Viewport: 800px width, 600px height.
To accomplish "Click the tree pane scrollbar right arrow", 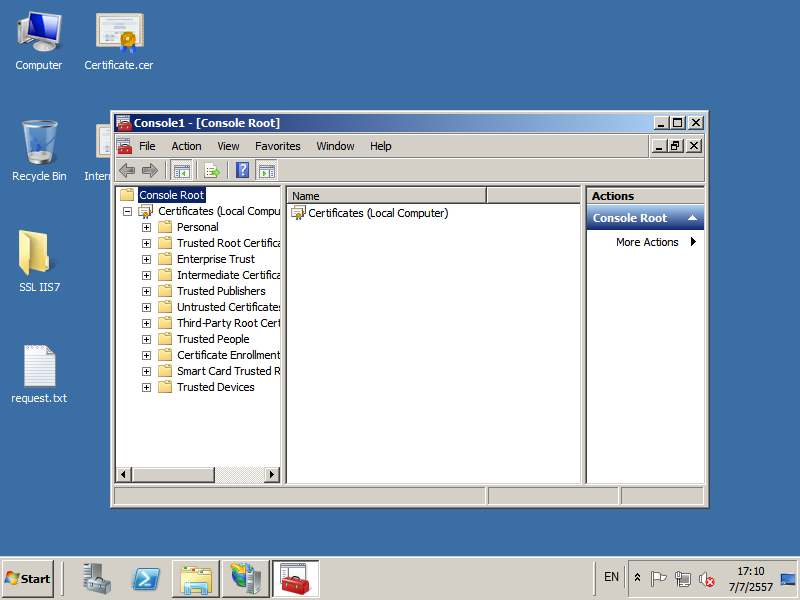I will (274, 474).
